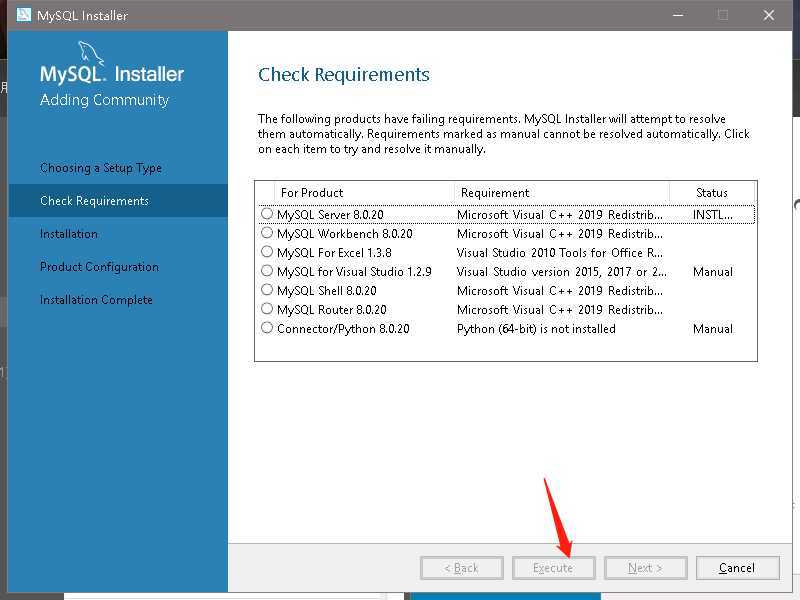Viewport: 800px width, 600px height.
Task: Click 'MySQL for Visual Studio 1.2.9' product name
Action: point(354,271)
